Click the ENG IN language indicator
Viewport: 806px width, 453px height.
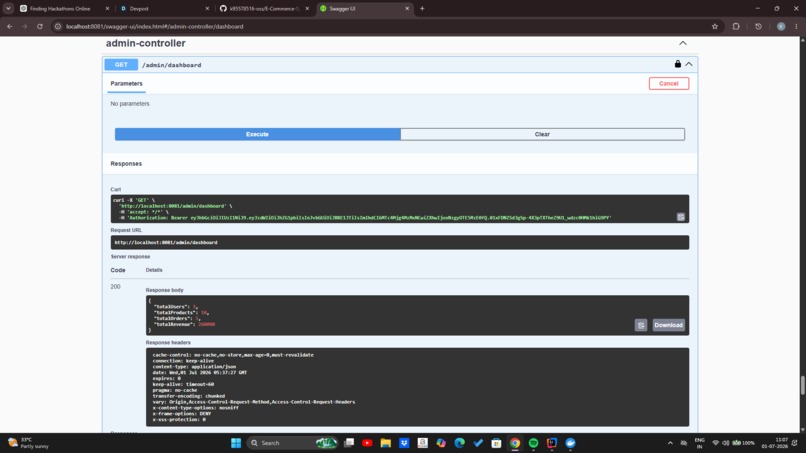point(700,443)
